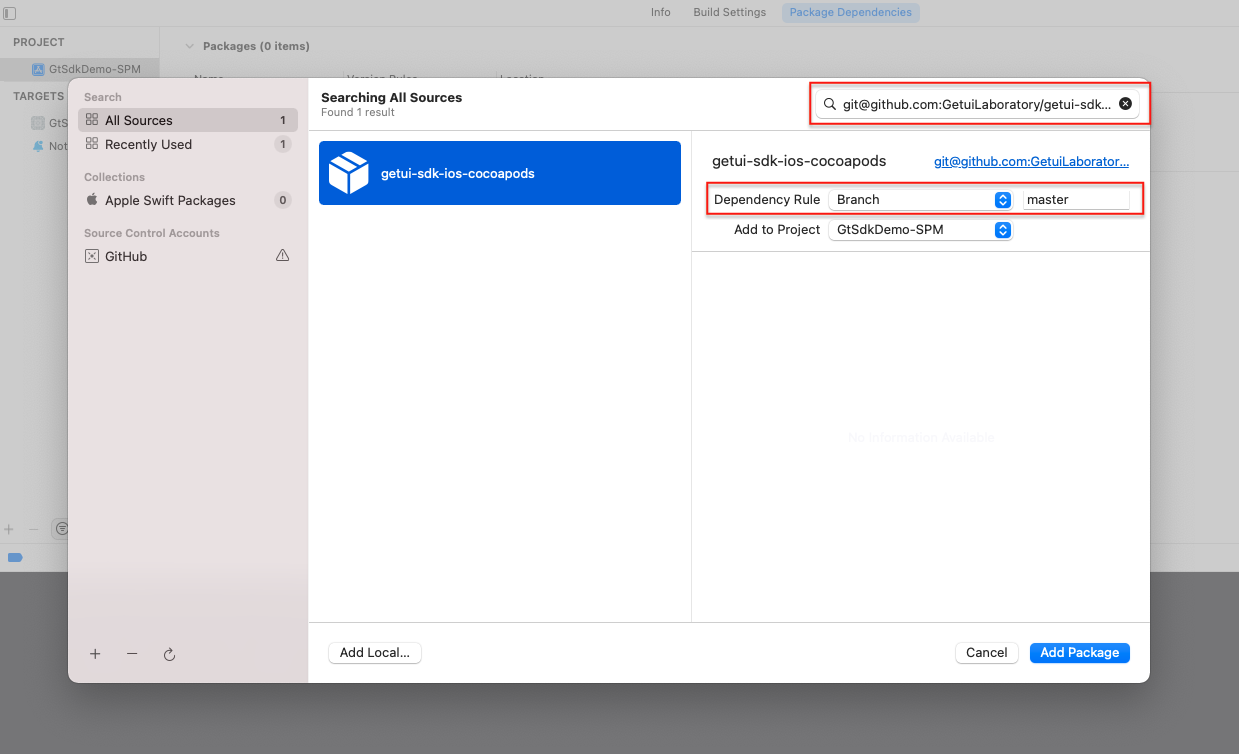Click the filter icon in targets list

[x=62, y=528]
